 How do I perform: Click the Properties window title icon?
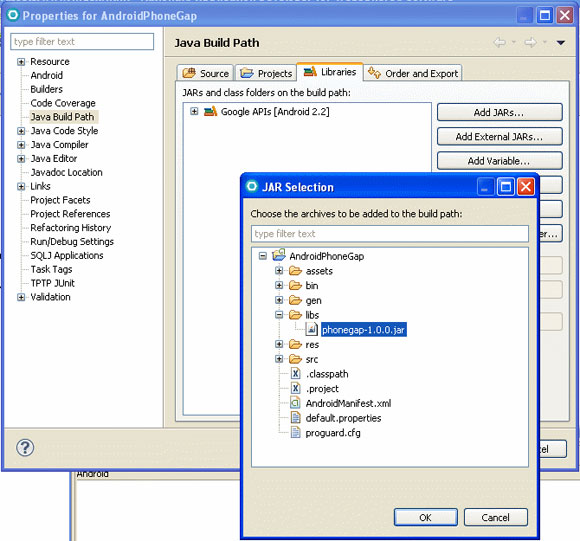point(13,15)
